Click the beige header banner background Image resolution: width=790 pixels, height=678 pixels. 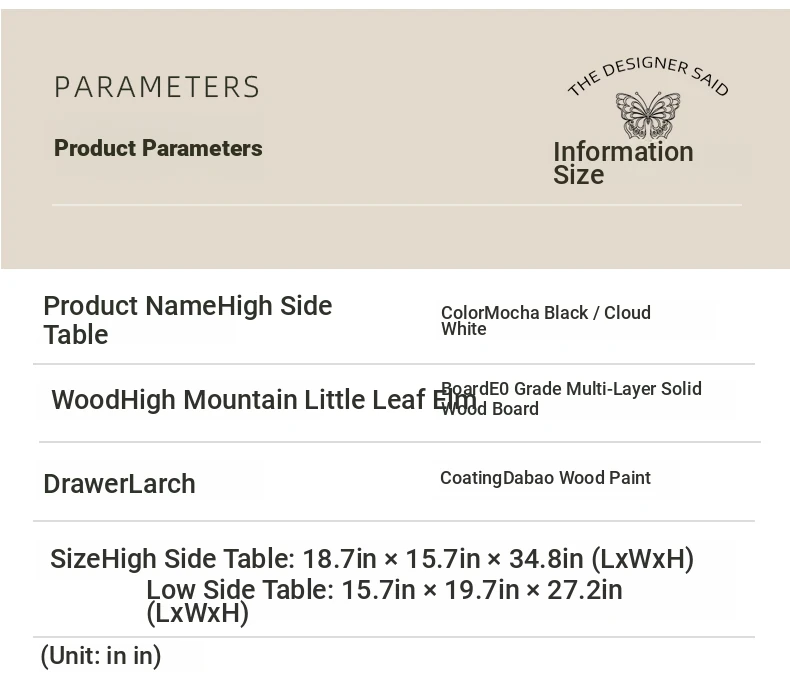(x=395, y=237)
